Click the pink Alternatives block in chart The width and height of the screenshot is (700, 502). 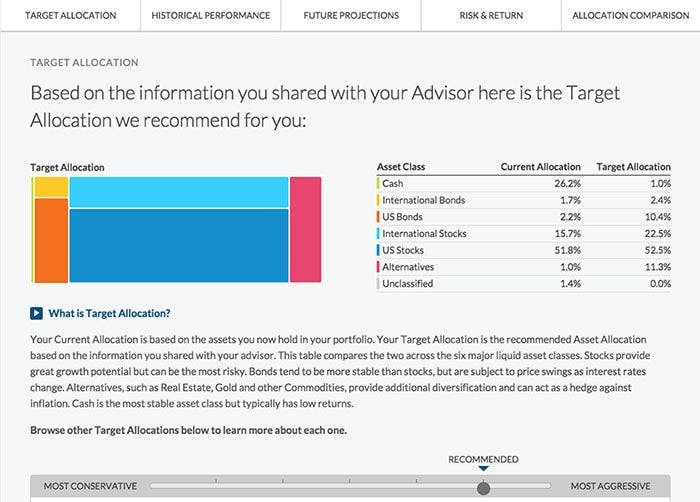coord(305,230)
